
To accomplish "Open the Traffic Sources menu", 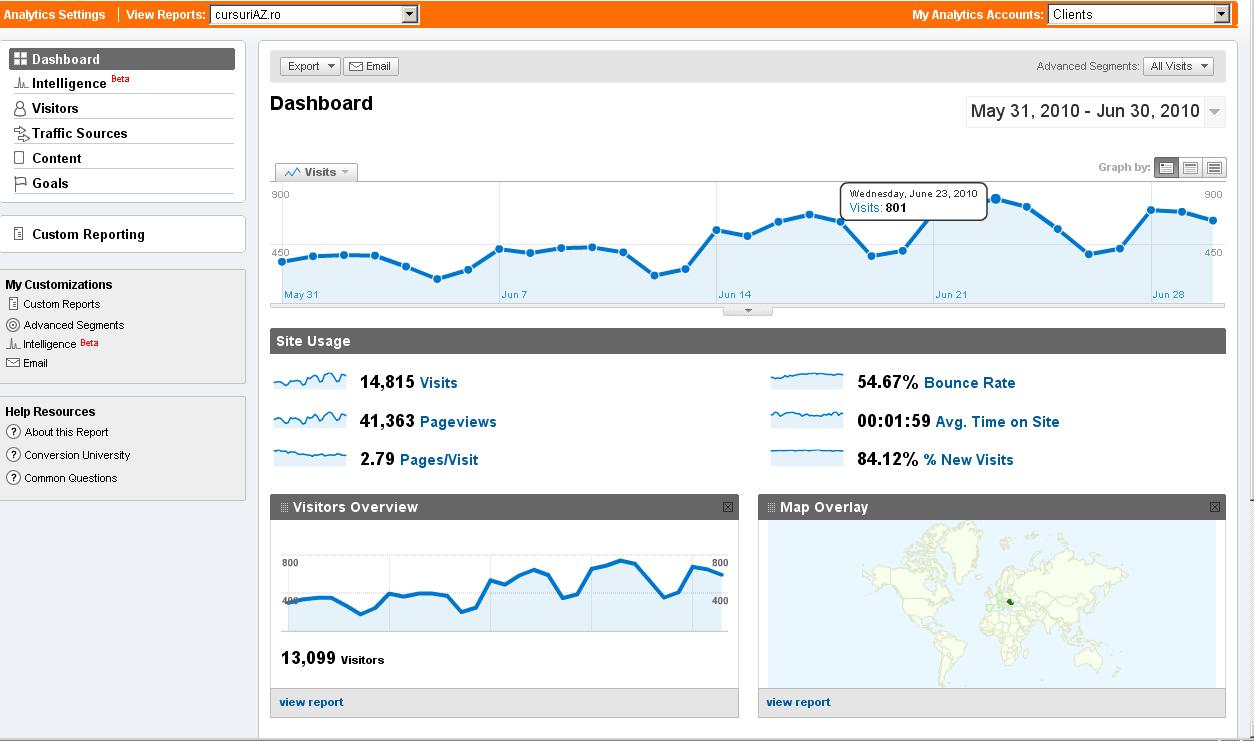I will (x=79, y=133).
